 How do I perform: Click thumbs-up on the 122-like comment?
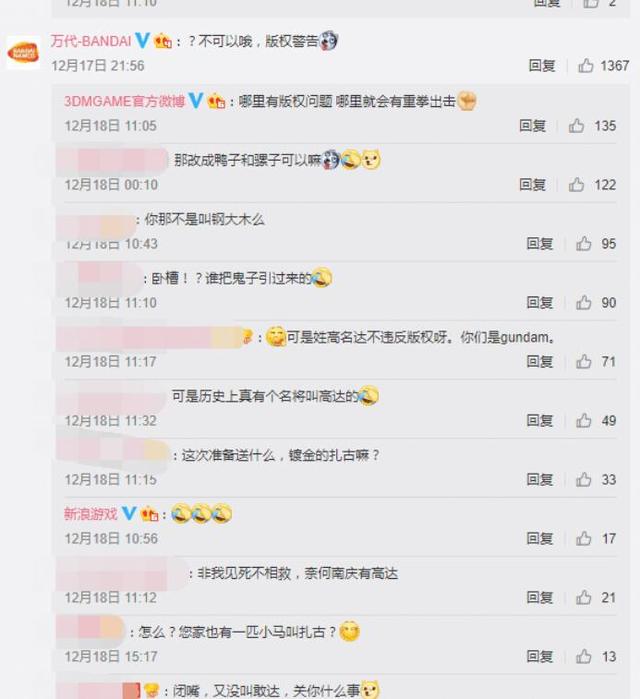coord(576,185)
